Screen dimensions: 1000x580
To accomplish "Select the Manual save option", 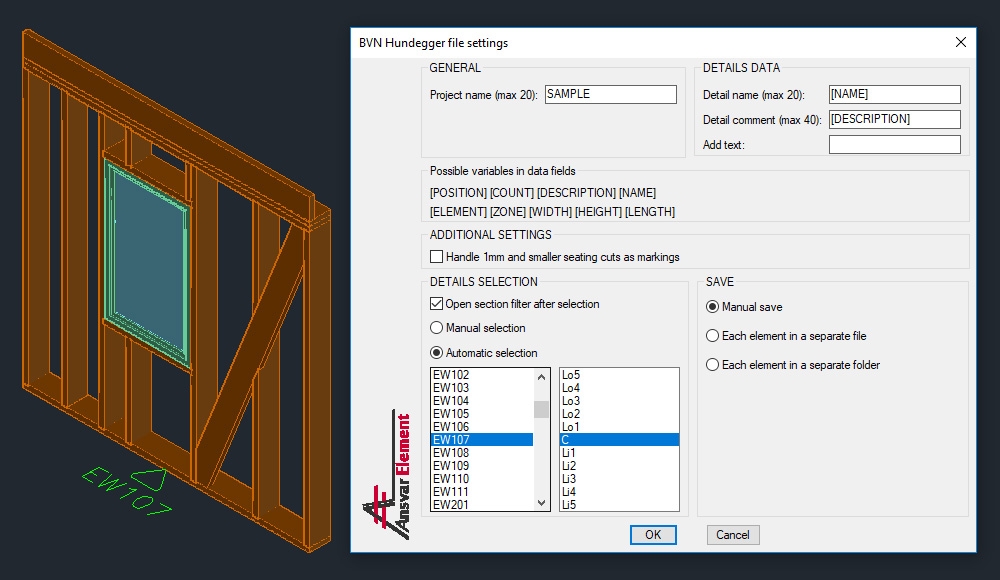I will [712, 307].
